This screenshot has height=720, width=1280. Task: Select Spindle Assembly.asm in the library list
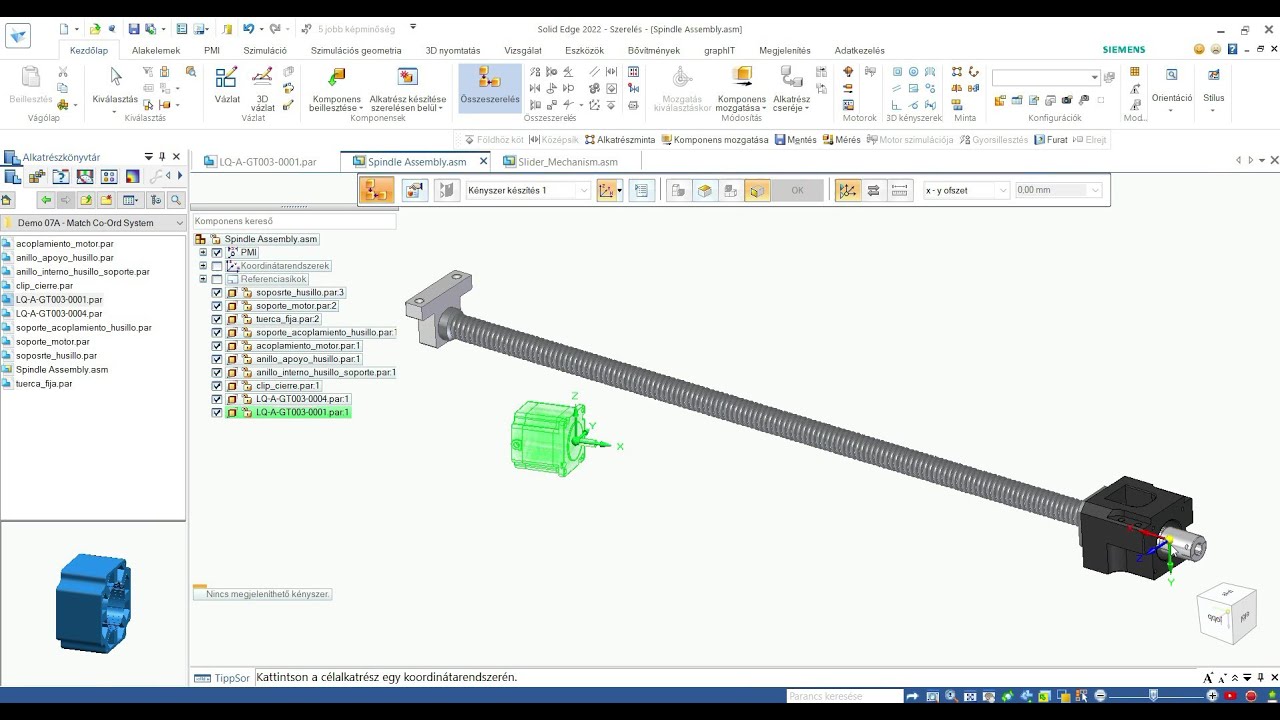[x=62, y=370]
